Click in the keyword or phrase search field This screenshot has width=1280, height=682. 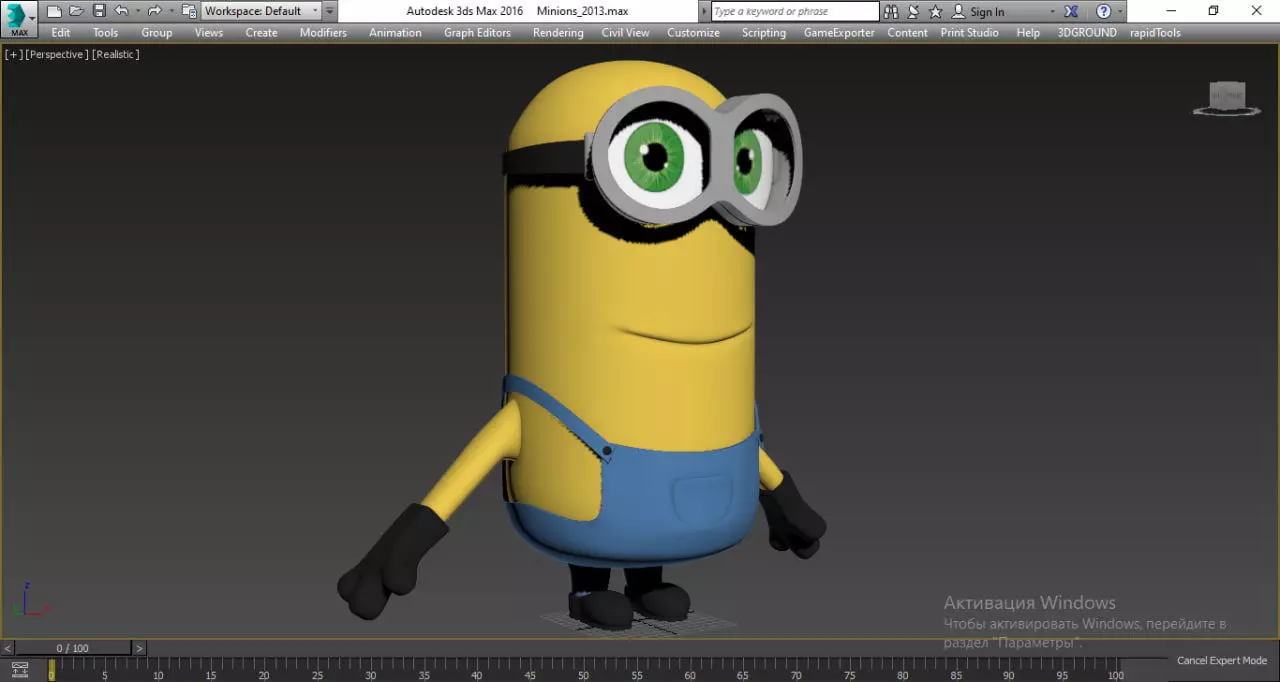click(x=795, y=11)
